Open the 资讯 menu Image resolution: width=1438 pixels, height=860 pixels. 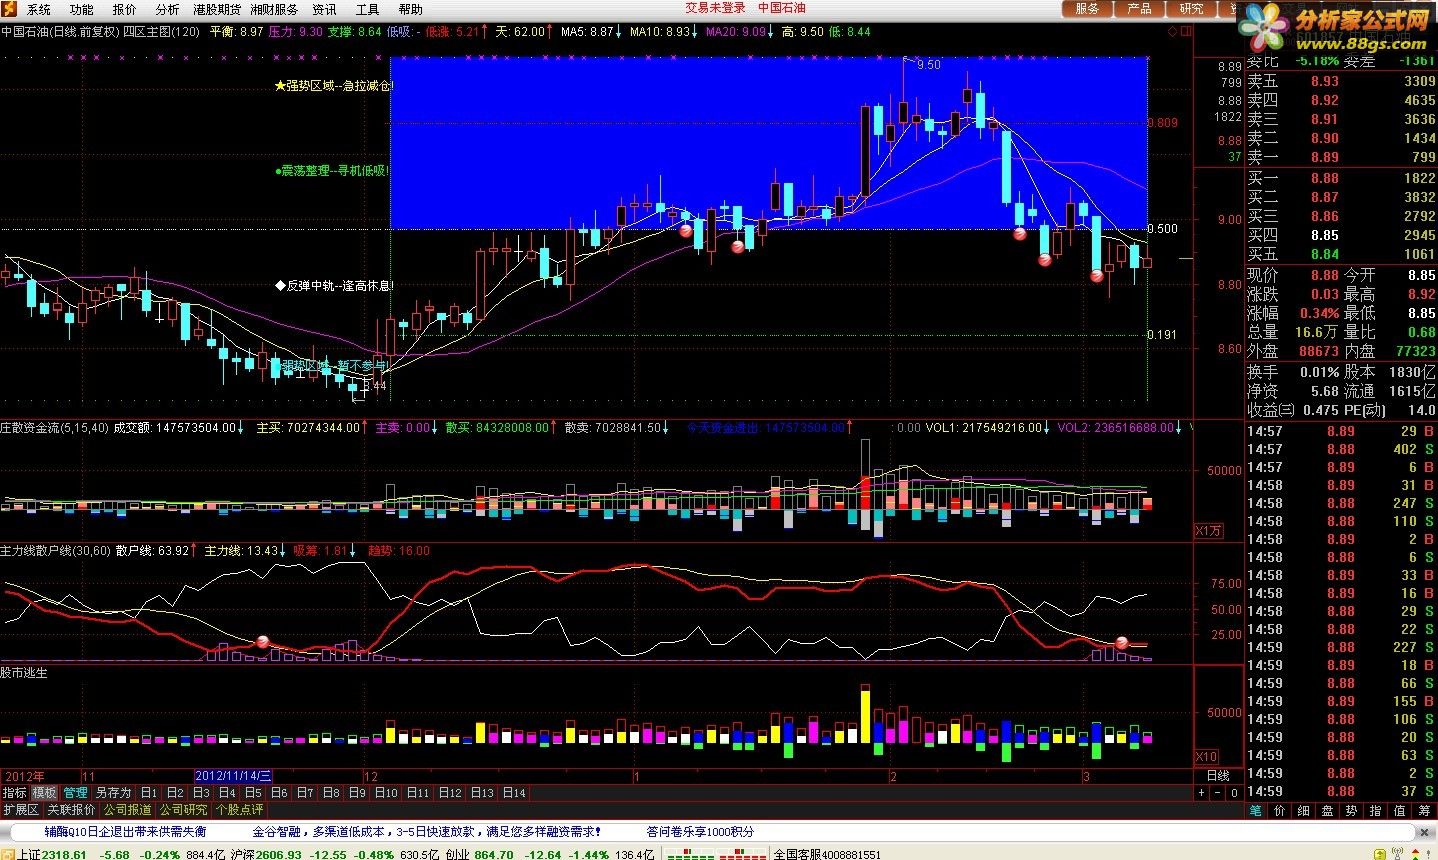[x=324, y=9]
